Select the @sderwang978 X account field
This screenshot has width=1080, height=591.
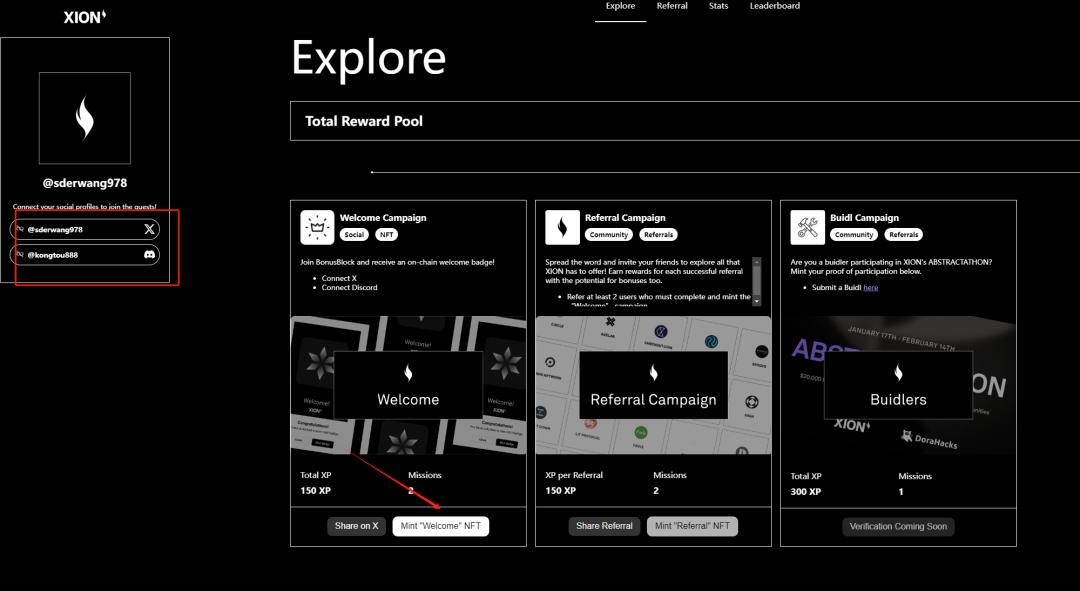(x=85, y=229)
